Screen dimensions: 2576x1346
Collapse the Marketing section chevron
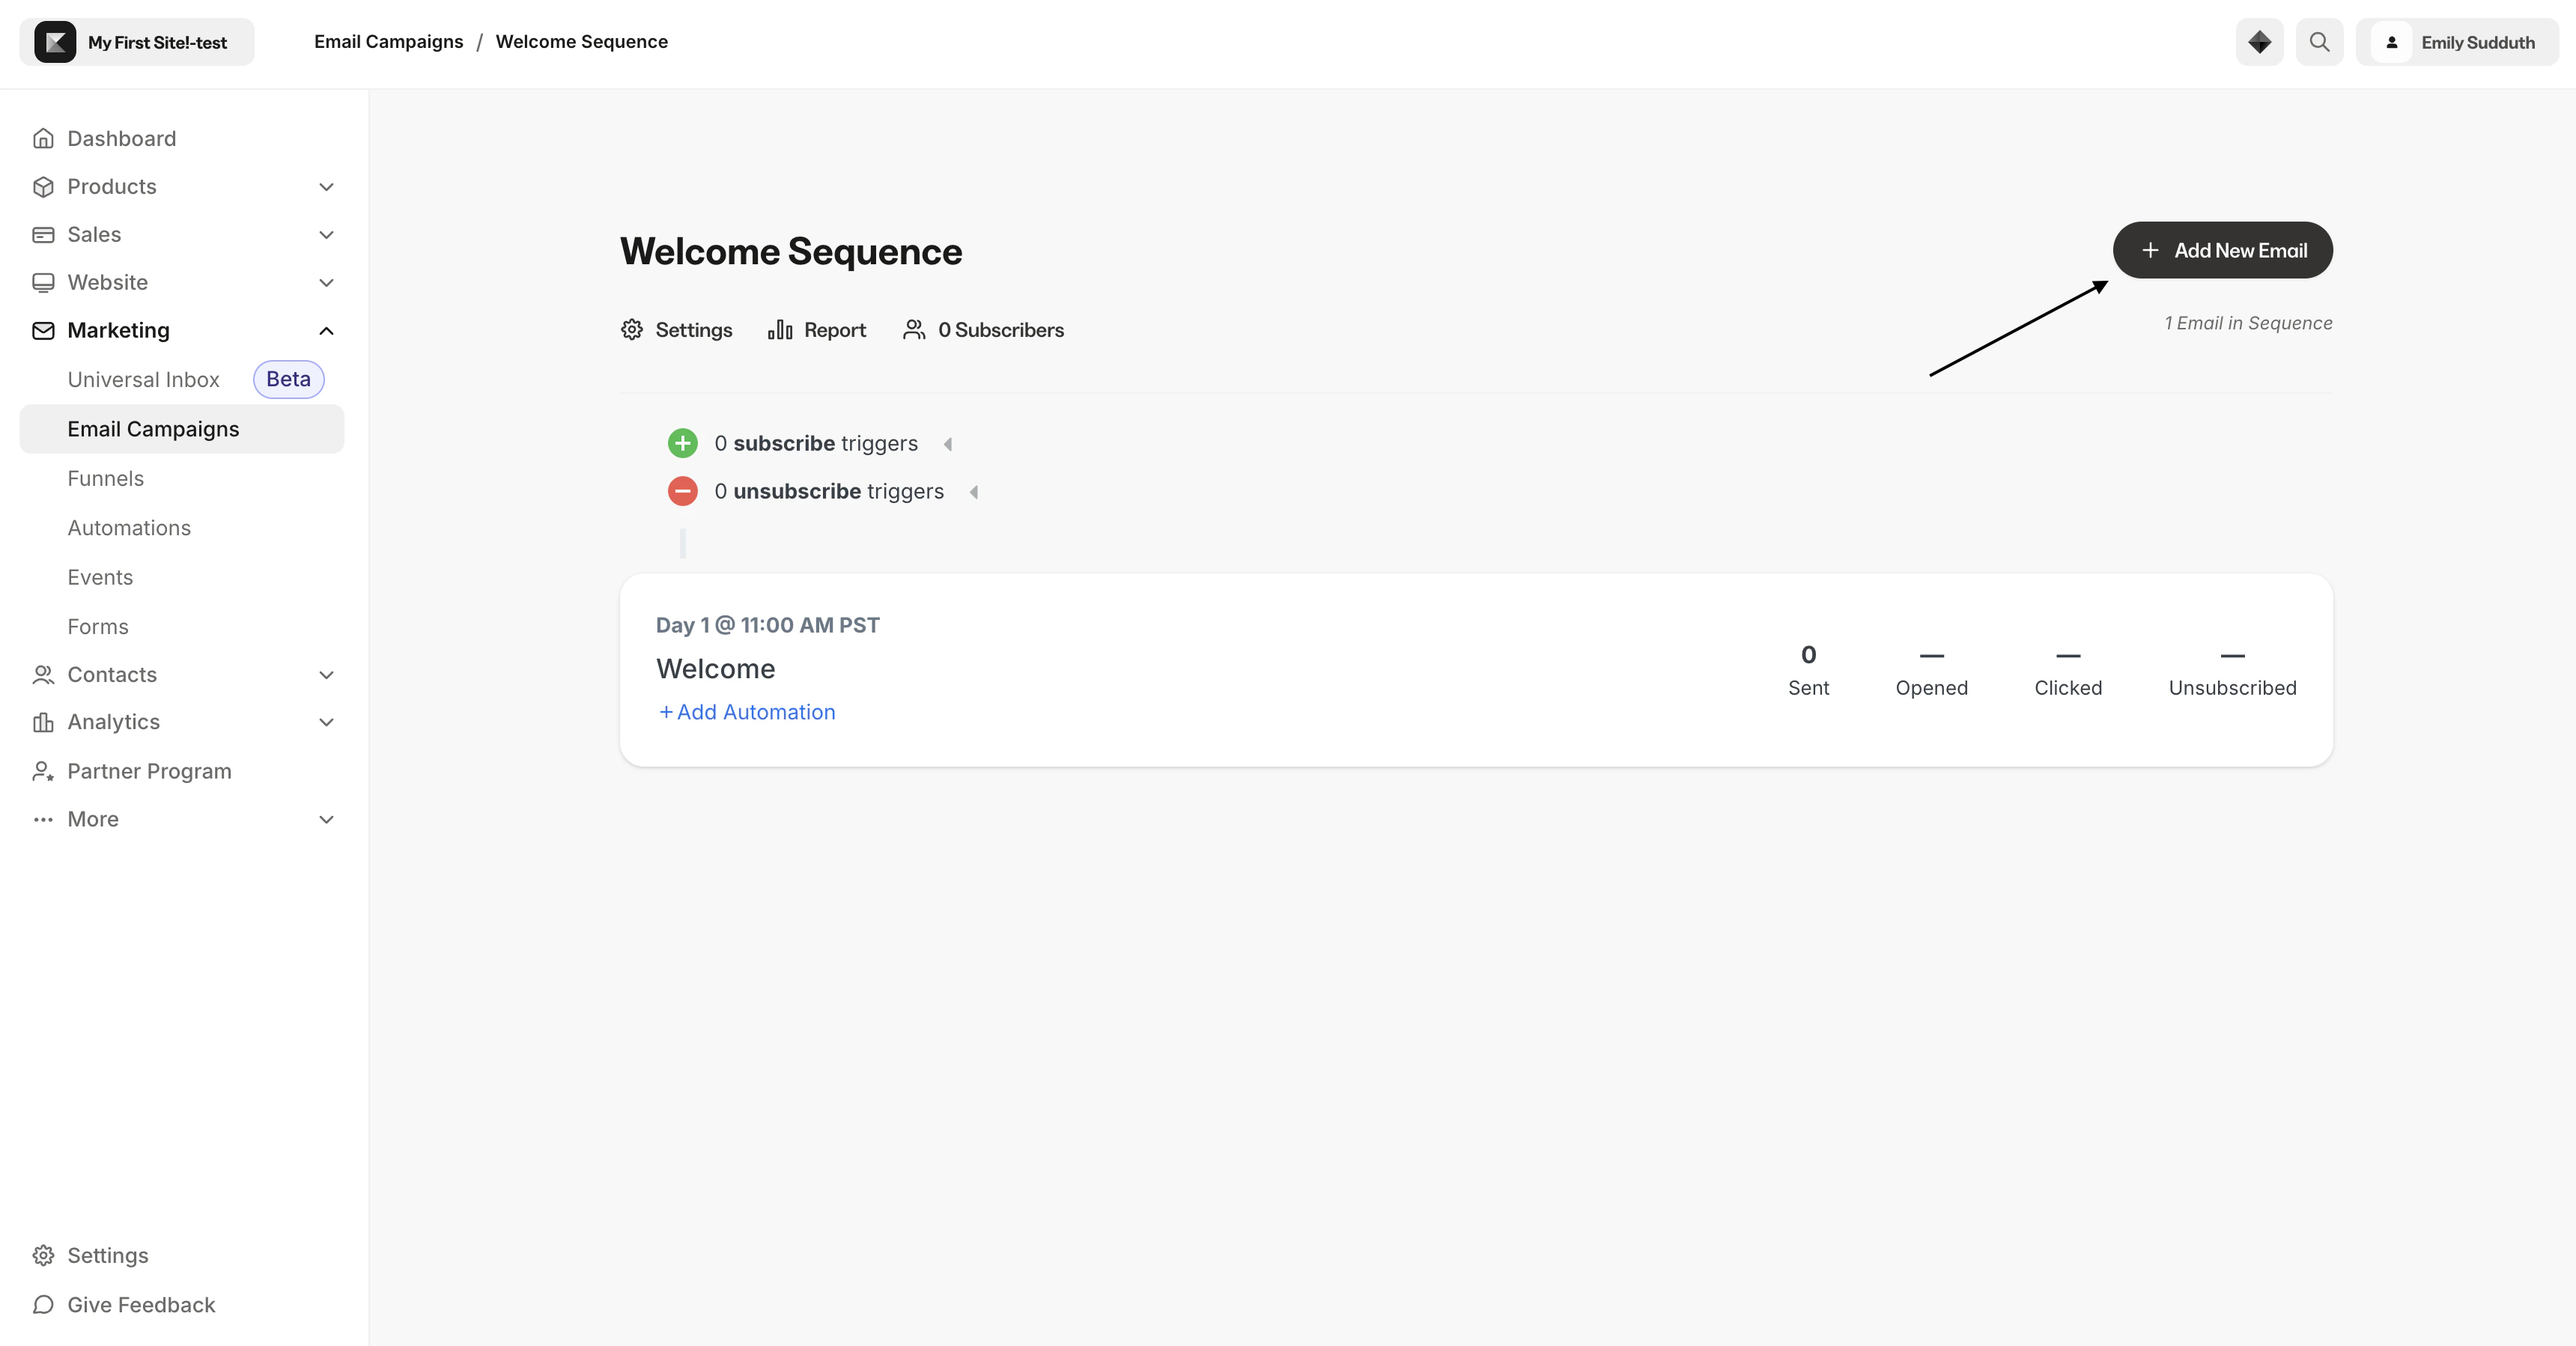pos(326,330)
